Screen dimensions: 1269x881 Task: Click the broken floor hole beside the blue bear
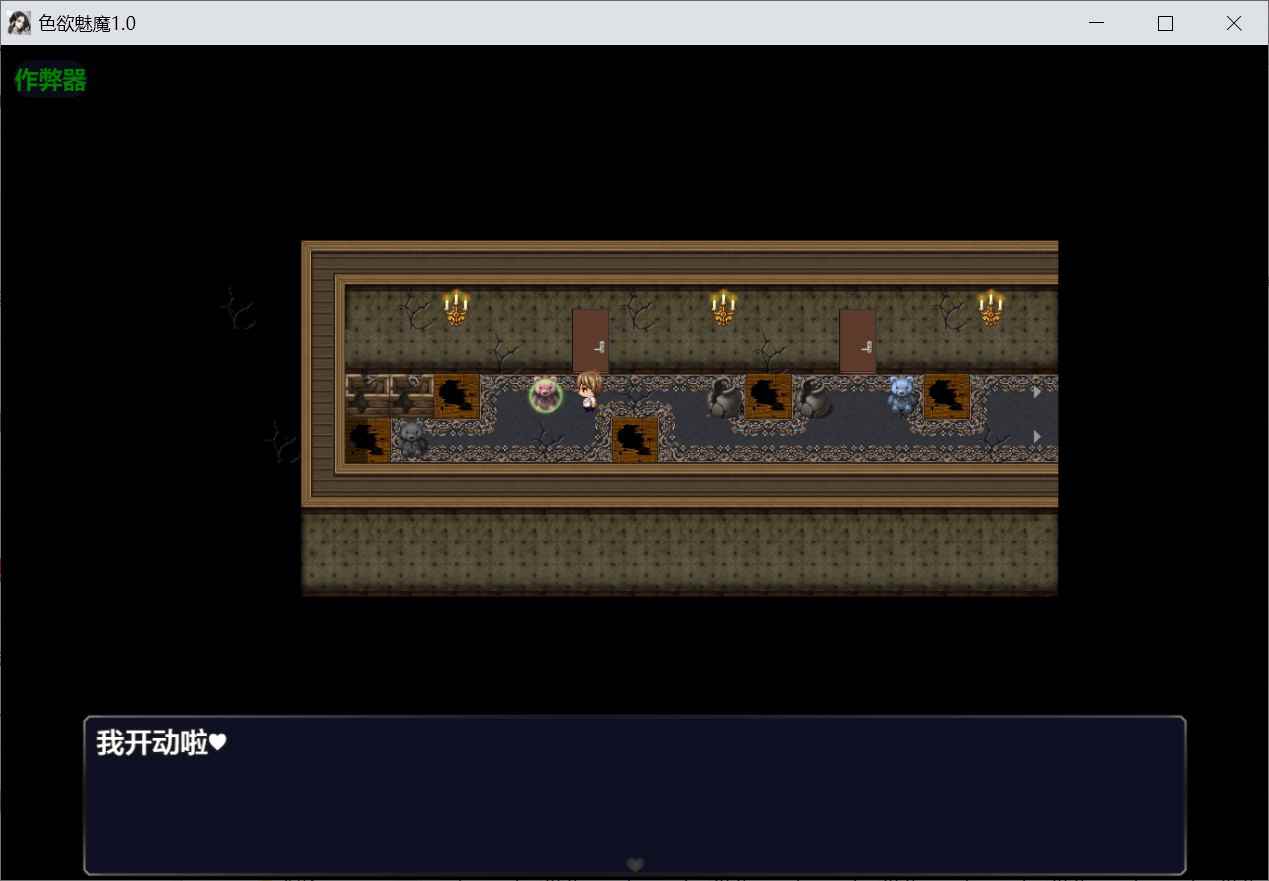coord(946,396)
